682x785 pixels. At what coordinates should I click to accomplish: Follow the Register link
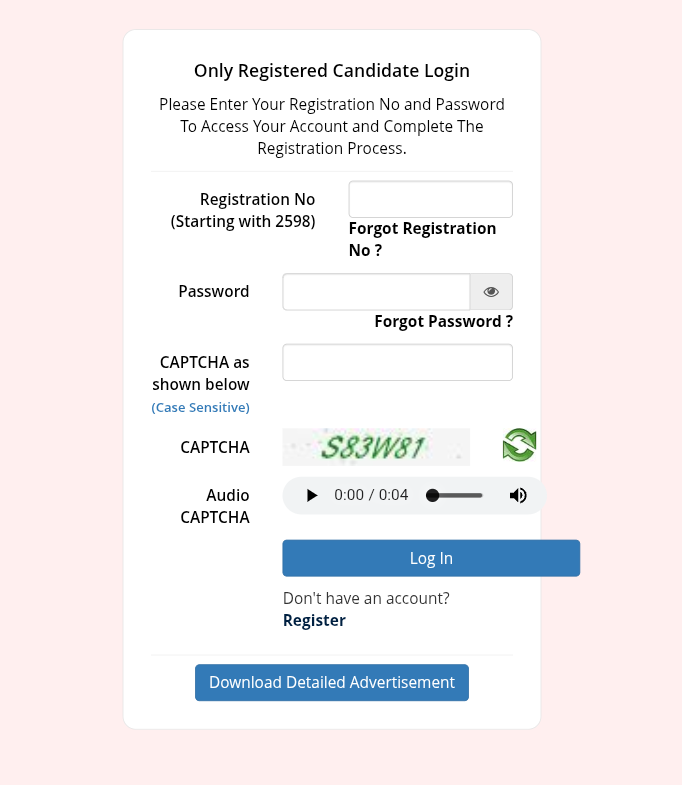click(x=314, y=620)
